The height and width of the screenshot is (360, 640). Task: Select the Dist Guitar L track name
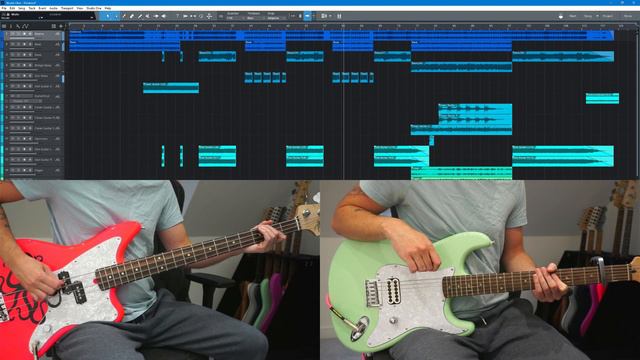tap(43, 149)
